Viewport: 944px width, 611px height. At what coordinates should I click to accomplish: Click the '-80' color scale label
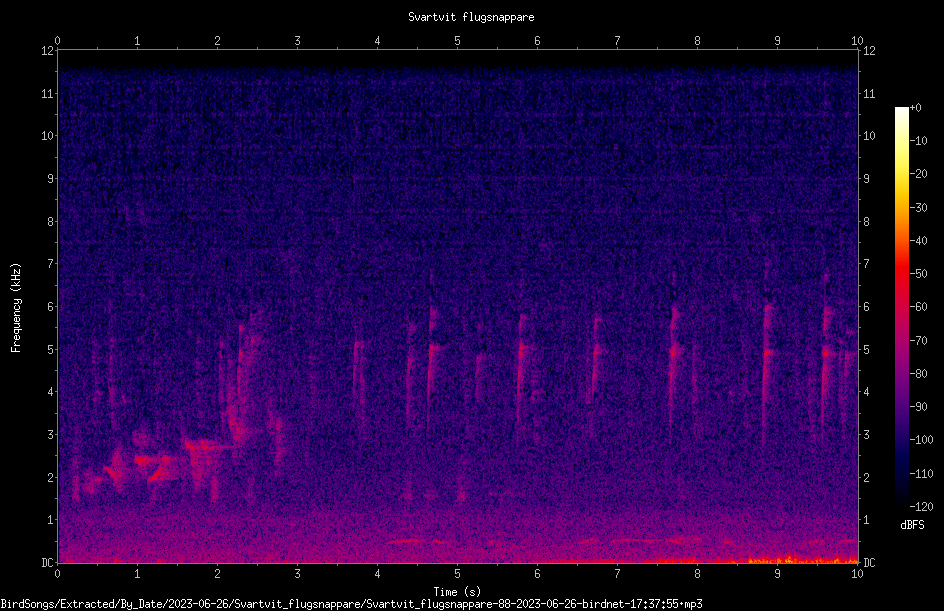918,374
